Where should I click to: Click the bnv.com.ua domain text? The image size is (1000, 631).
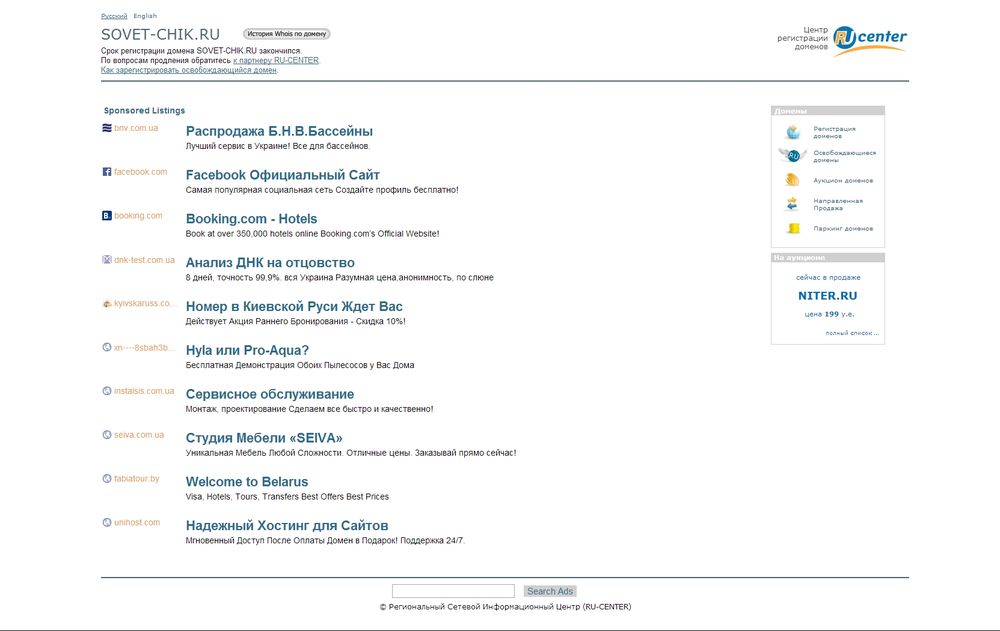(x=136, y=128)
